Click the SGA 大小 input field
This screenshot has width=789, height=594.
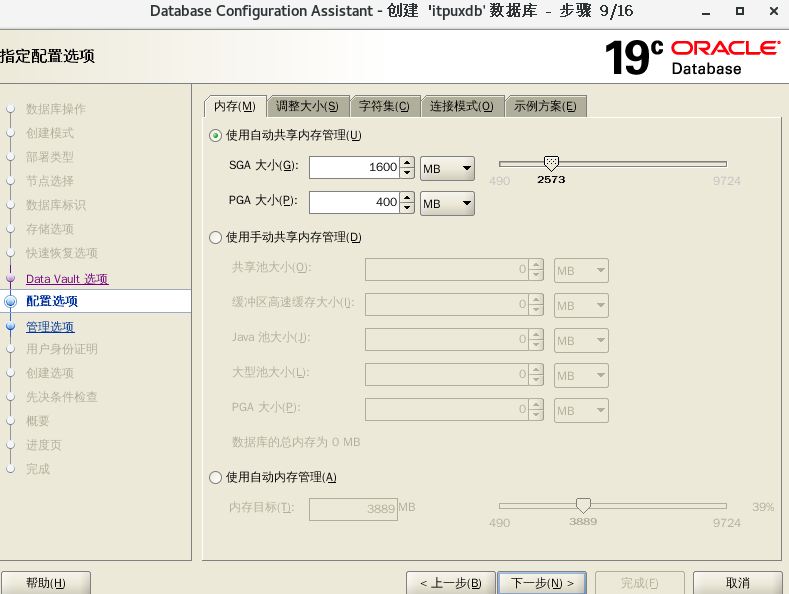tap(354, 167)
